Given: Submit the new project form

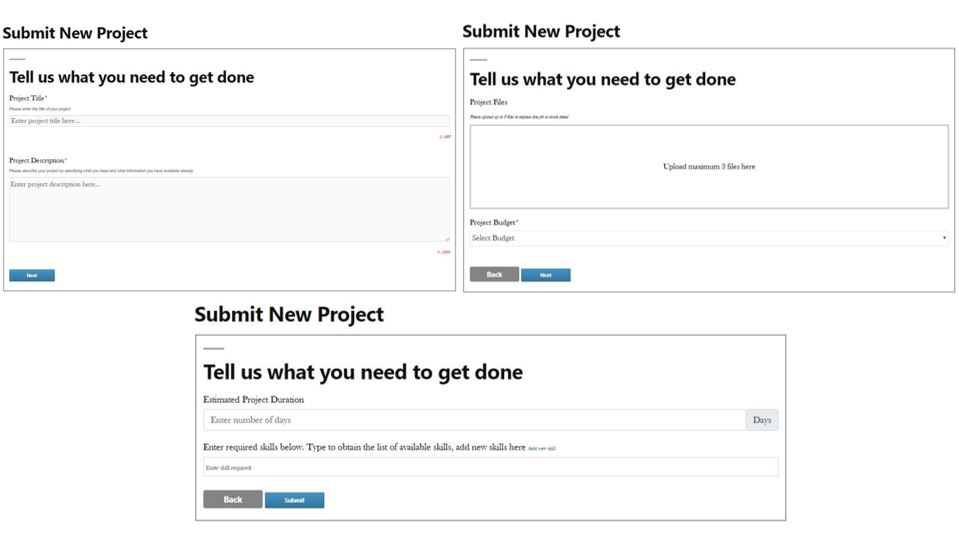Looking at the screenshot, I should [294, 500].
